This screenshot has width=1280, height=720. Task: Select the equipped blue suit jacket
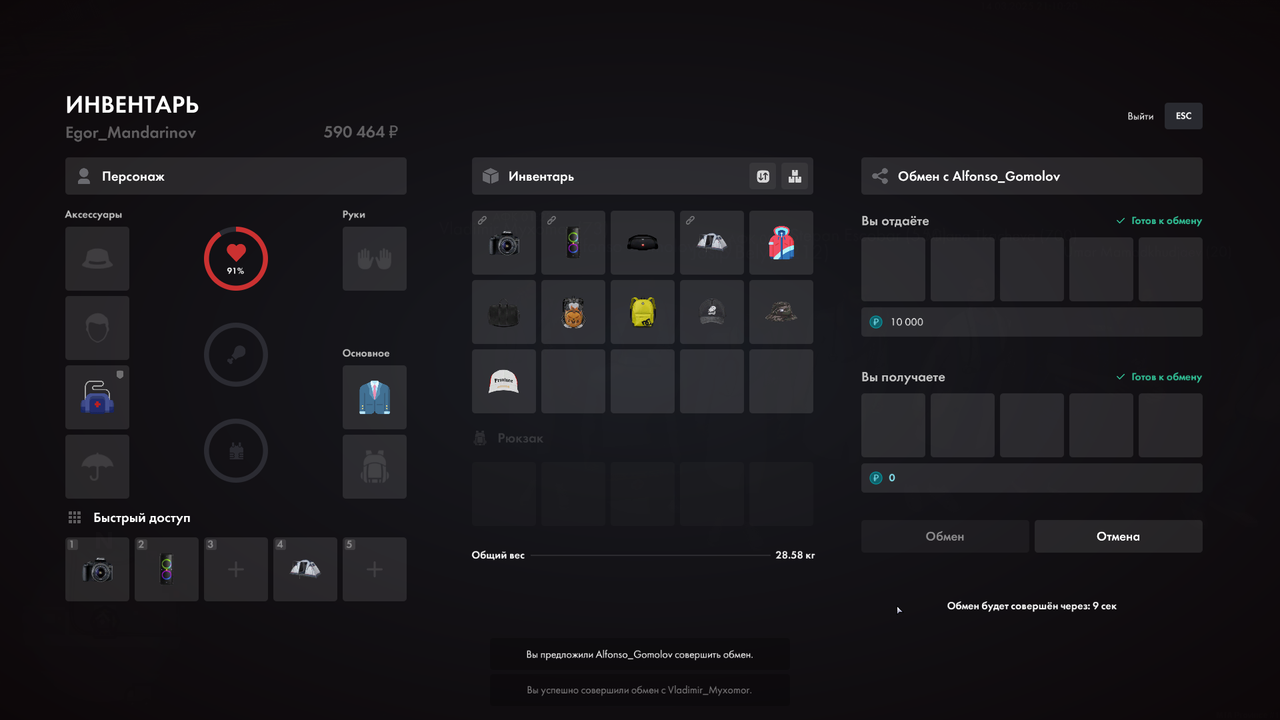(x=375, y=397)
